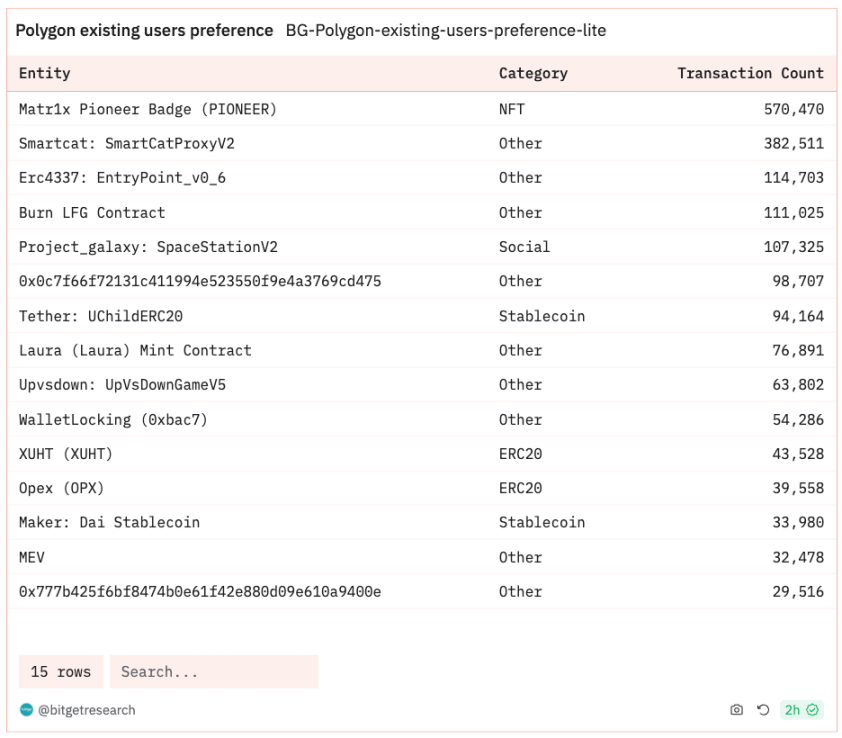Sort by the Entity column header

coord(45,73)
